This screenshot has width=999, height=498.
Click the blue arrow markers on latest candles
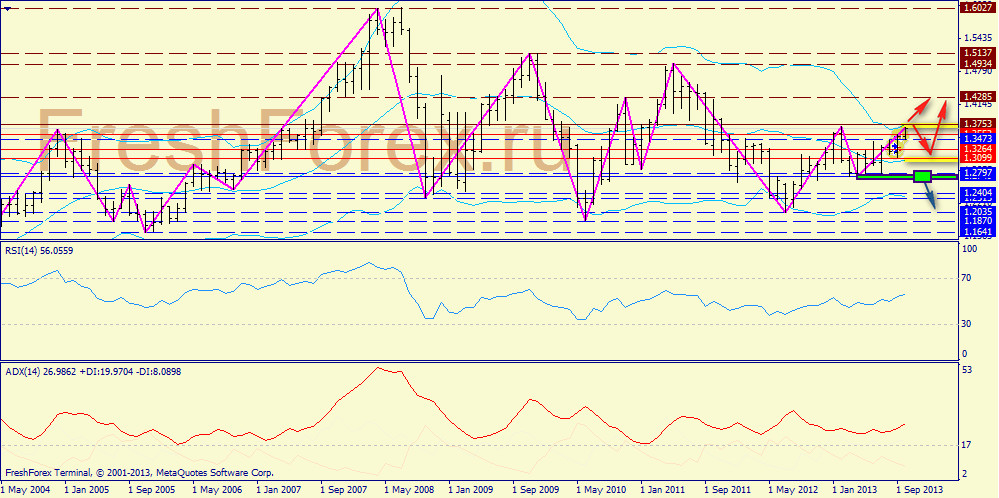click(895, 147)
